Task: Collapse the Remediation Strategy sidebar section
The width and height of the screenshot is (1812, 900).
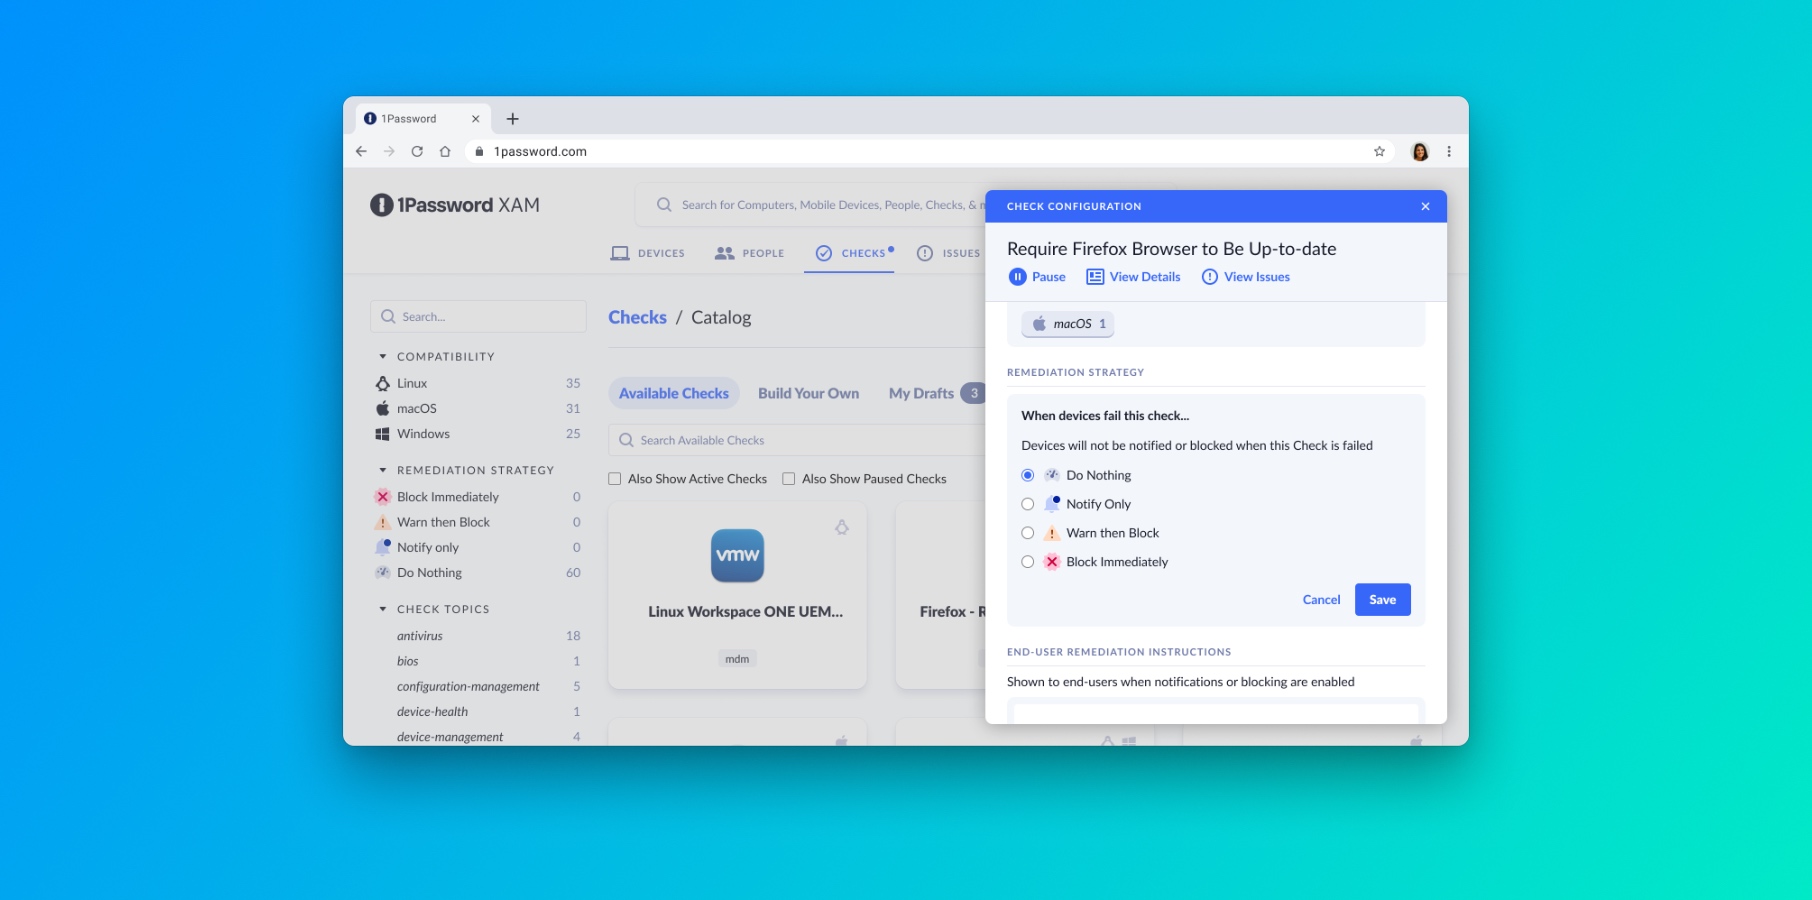Action: [x=383, y=470]
